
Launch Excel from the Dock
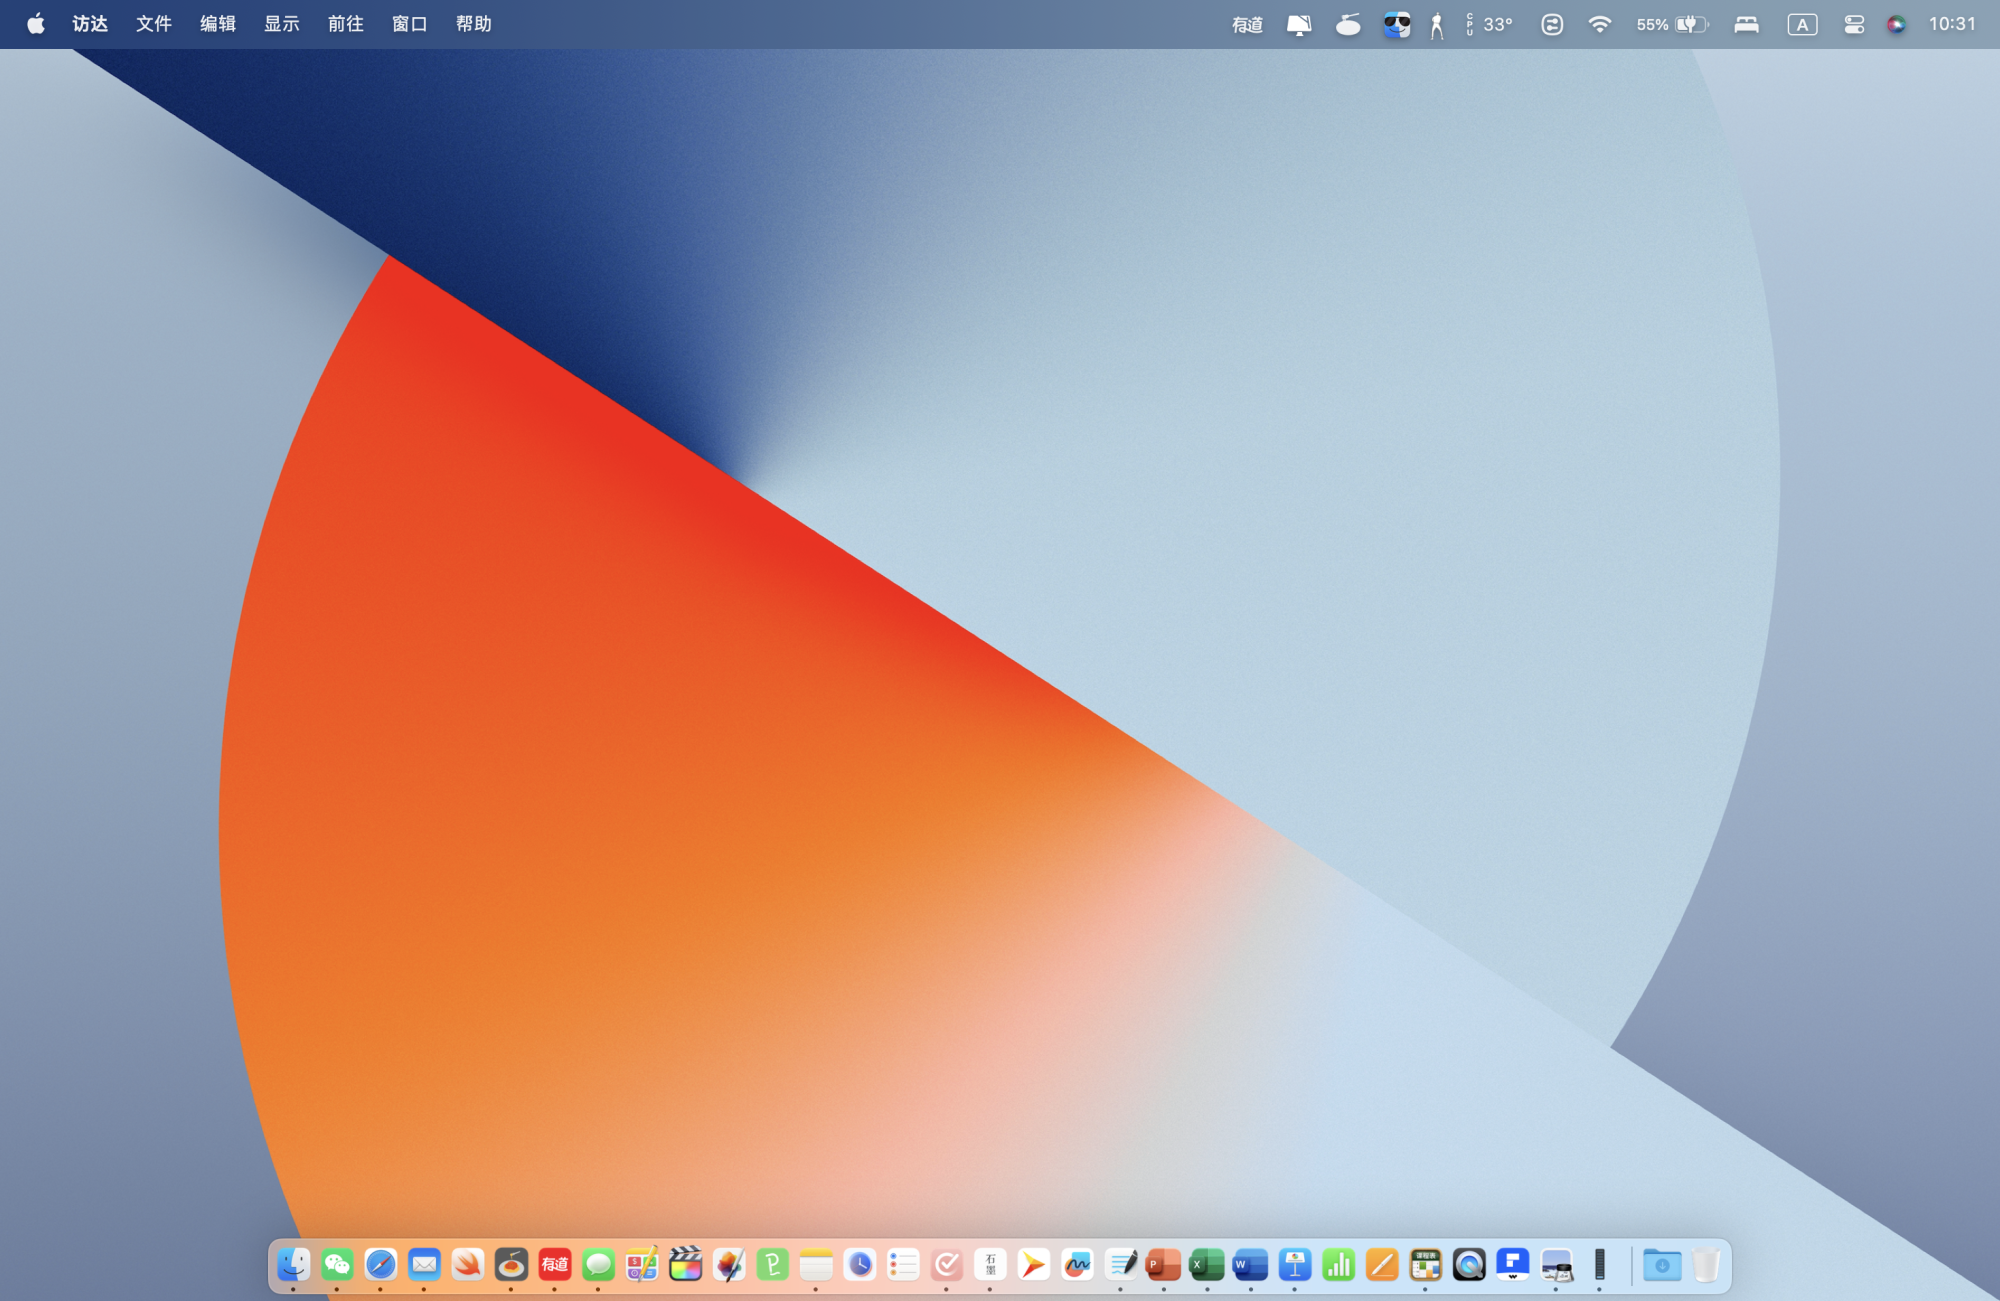click(x=1208, y=1265)
